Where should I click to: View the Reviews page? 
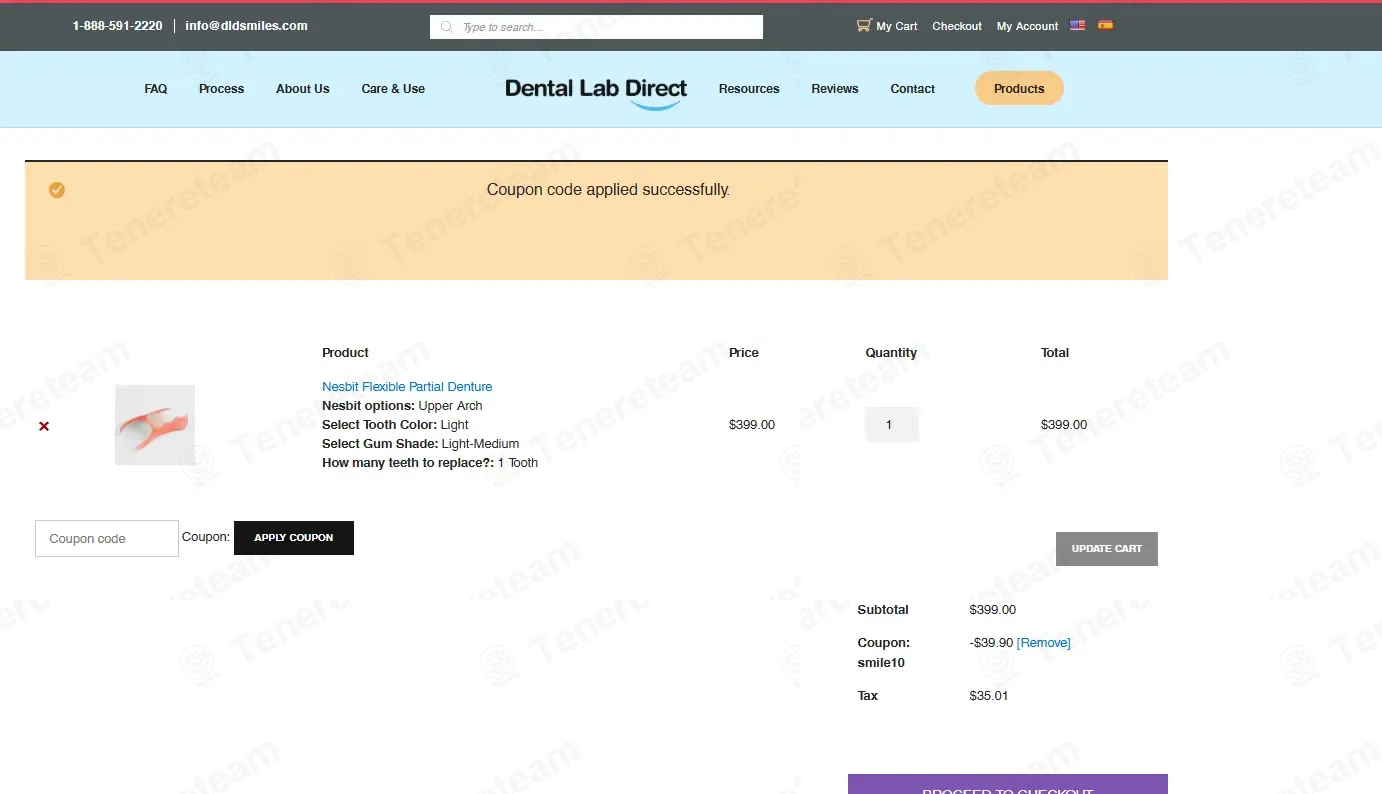(x=835, y=89)
